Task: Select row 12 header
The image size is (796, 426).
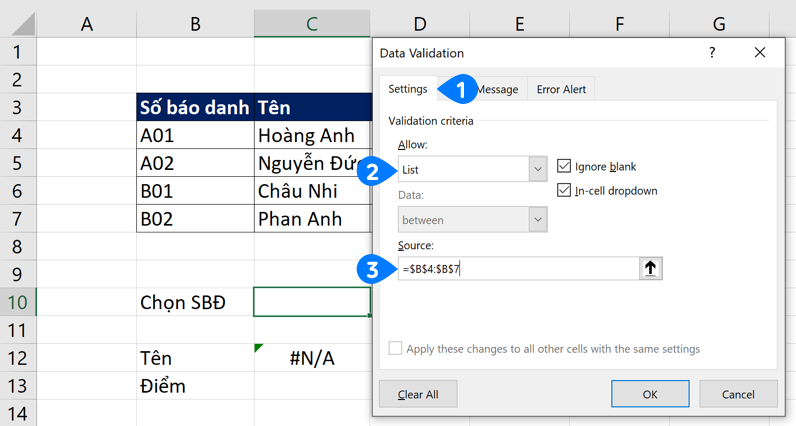Action: point(18,358)
